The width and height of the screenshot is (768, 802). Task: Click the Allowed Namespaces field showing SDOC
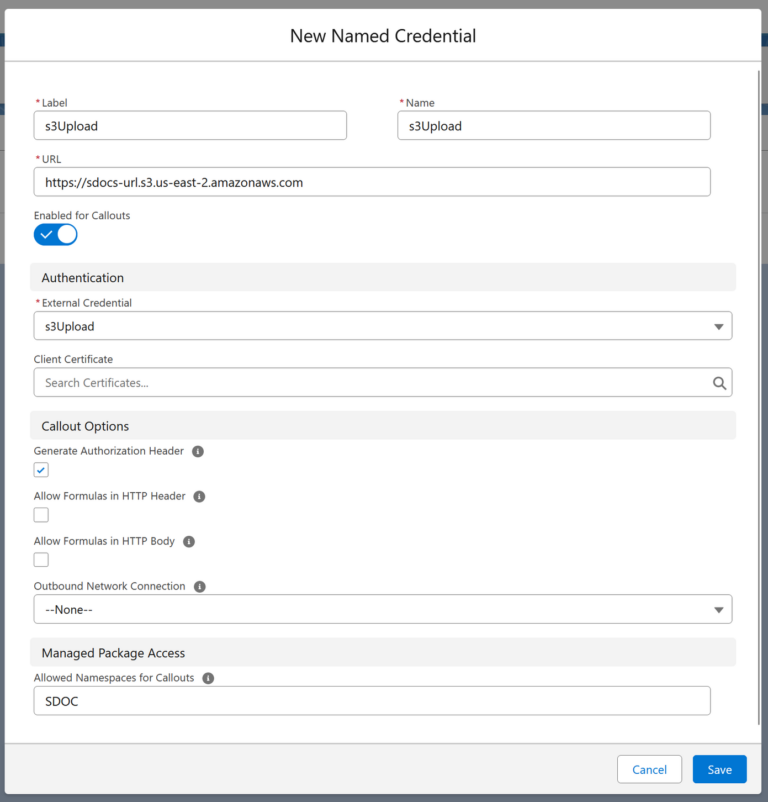372,700
